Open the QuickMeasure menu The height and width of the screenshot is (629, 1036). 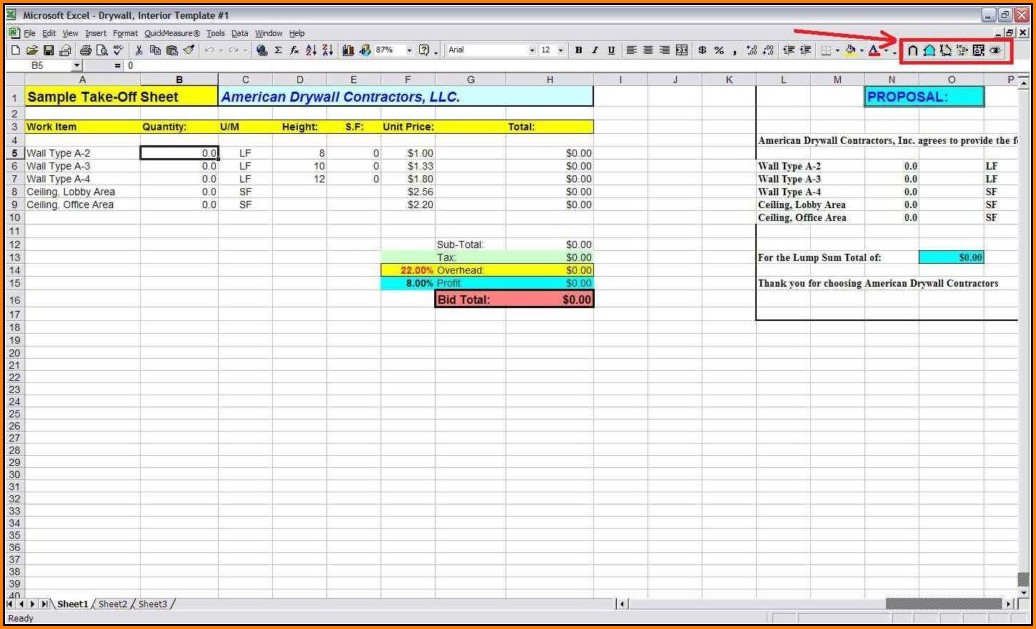point(172,33)
